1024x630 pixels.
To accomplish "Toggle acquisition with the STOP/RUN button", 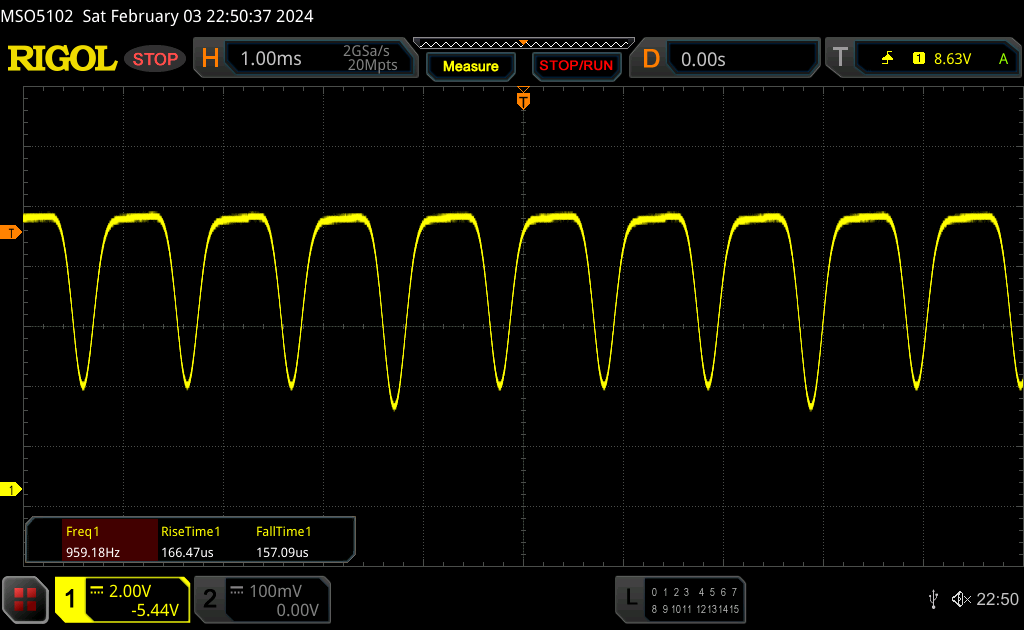I will [x=576, y=66].
